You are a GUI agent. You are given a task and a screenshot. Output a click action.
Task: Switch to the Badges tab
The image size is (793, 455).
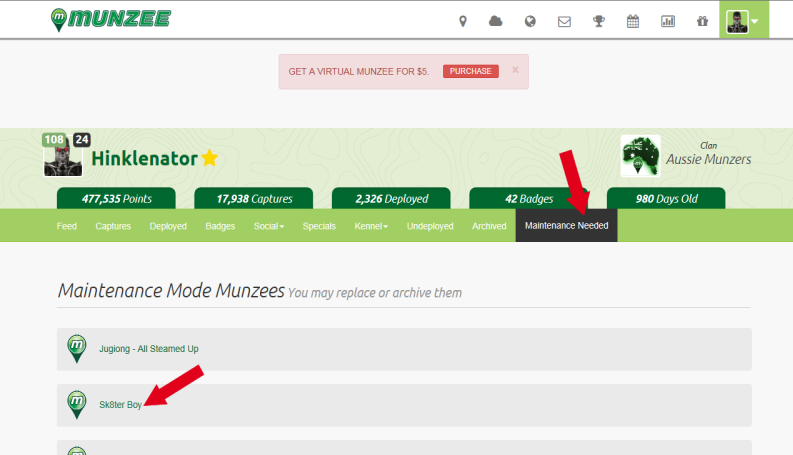tap(221, 226)
